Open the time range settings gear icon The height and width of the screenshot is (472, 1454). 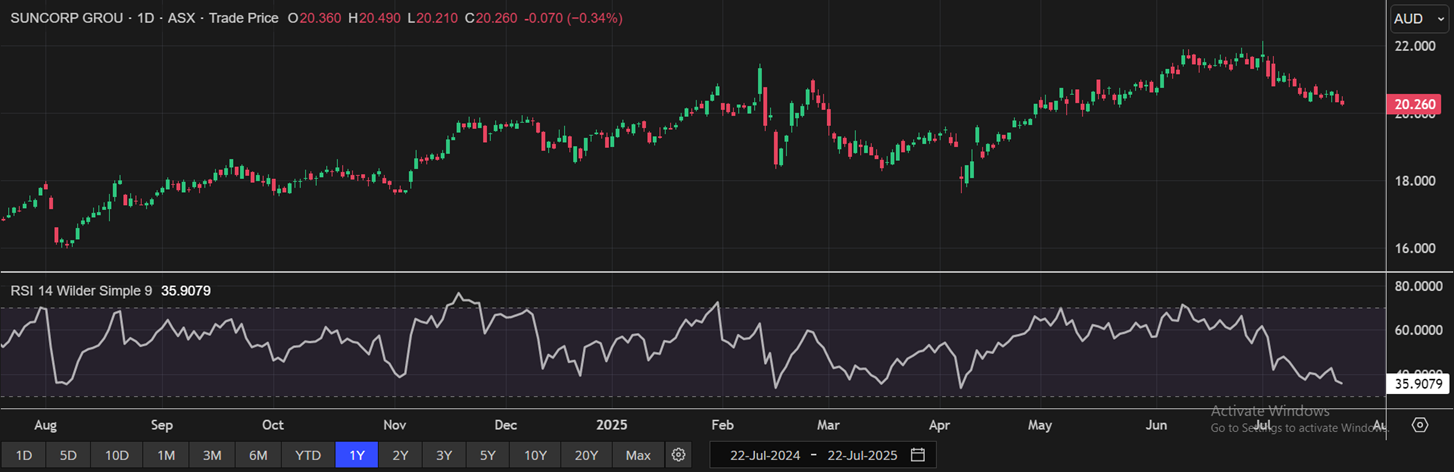click(x=679, y=455)
